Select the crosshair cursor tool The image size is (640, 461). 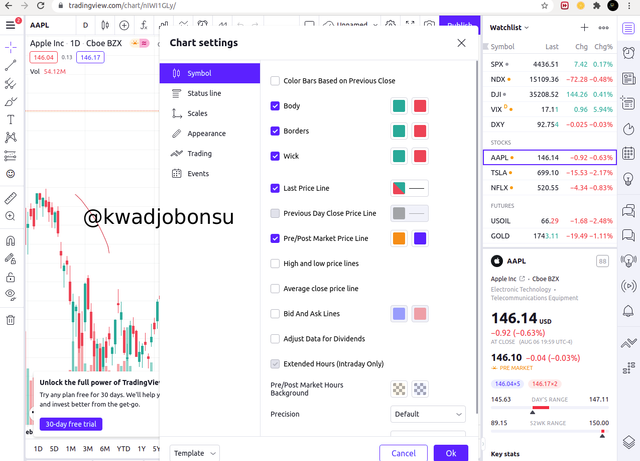click(11, 47)
